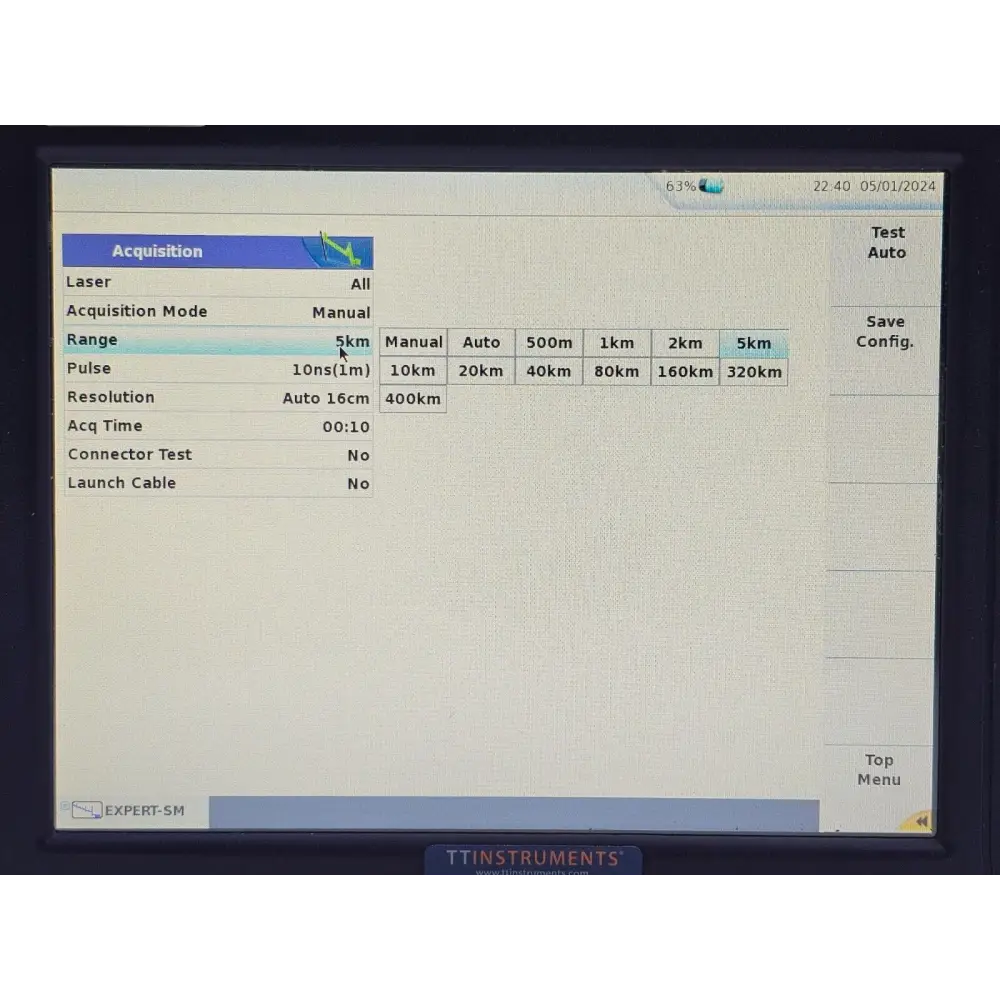The height and width of the screenshot is (1000, 1000).
Task: Open the Acquisition Mode setting row
Action: (x=218, y=311)
